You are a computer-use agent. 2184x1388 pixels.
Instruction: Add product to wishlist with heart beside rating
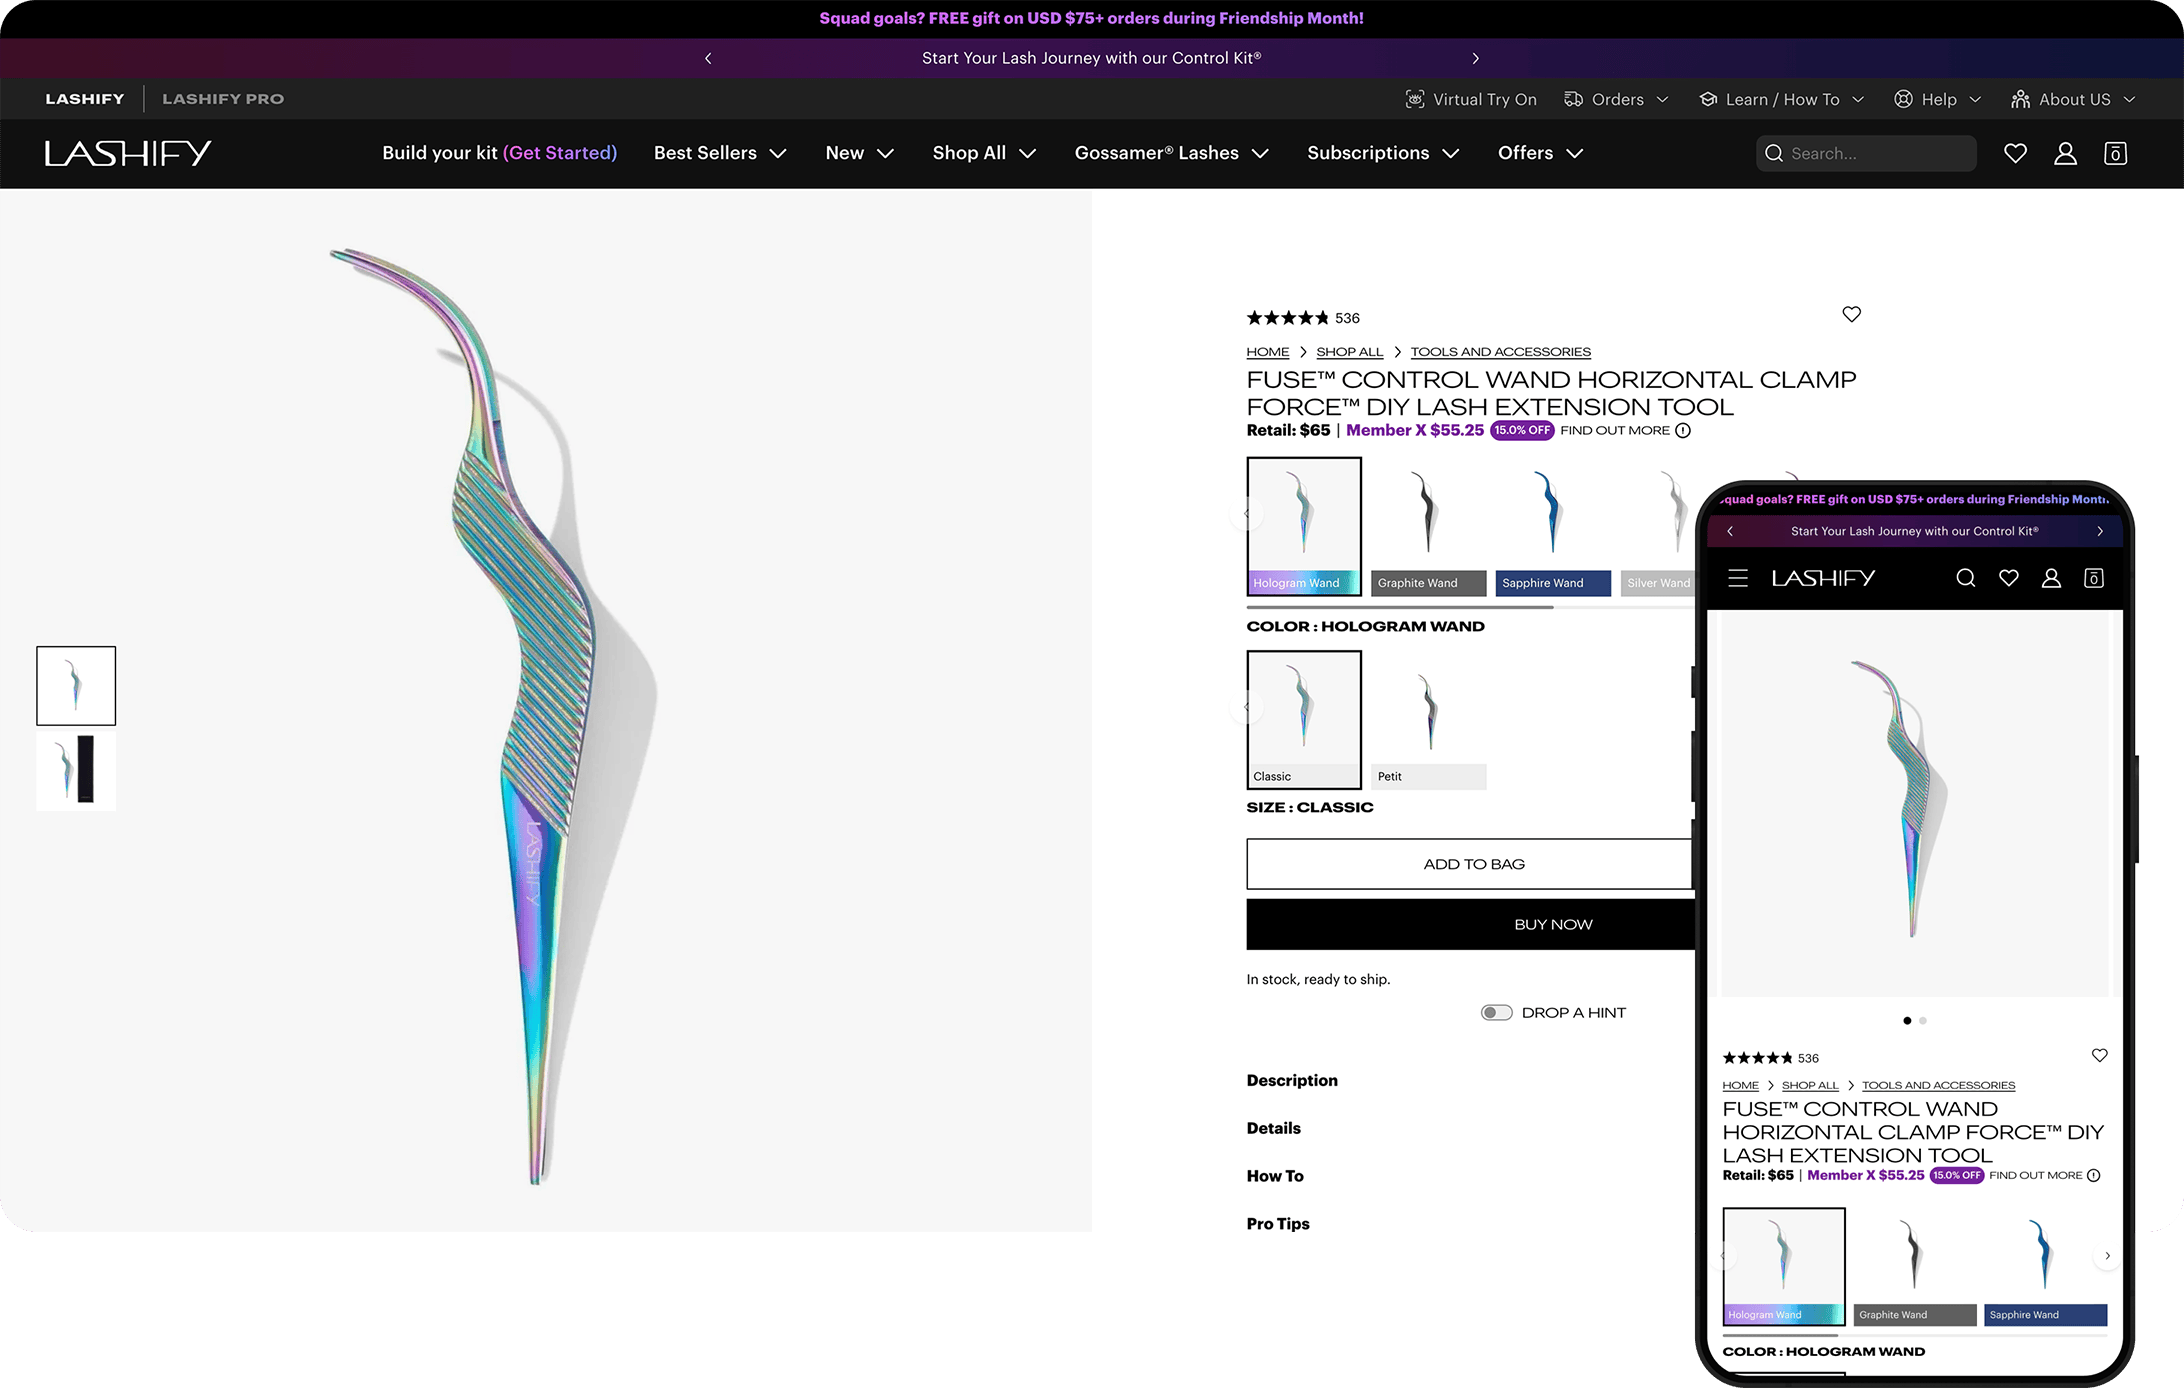[x=1851, y=314]
